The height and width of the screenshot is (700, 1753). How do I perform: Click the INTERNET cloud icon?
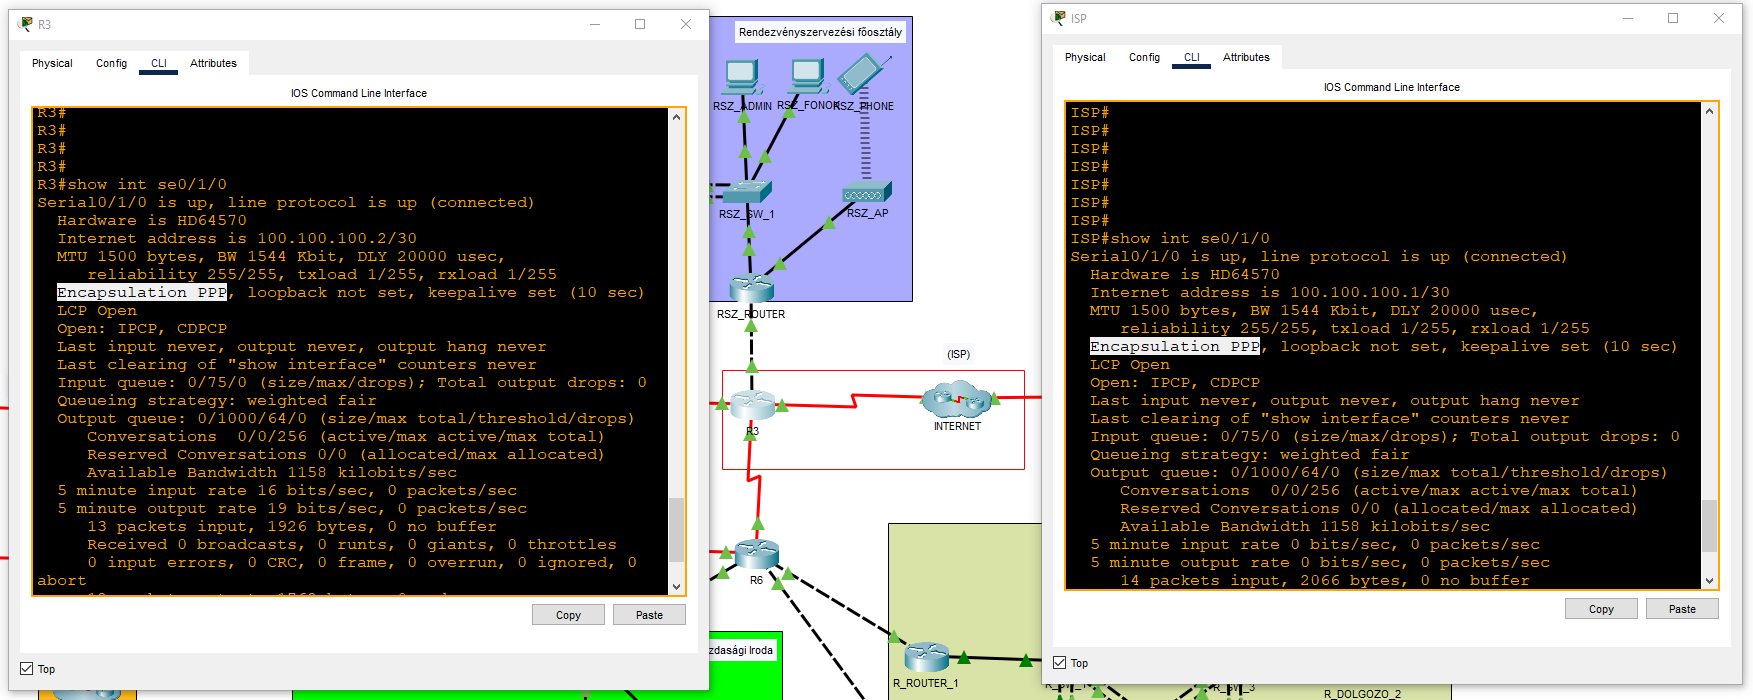(x=956, y=400)
